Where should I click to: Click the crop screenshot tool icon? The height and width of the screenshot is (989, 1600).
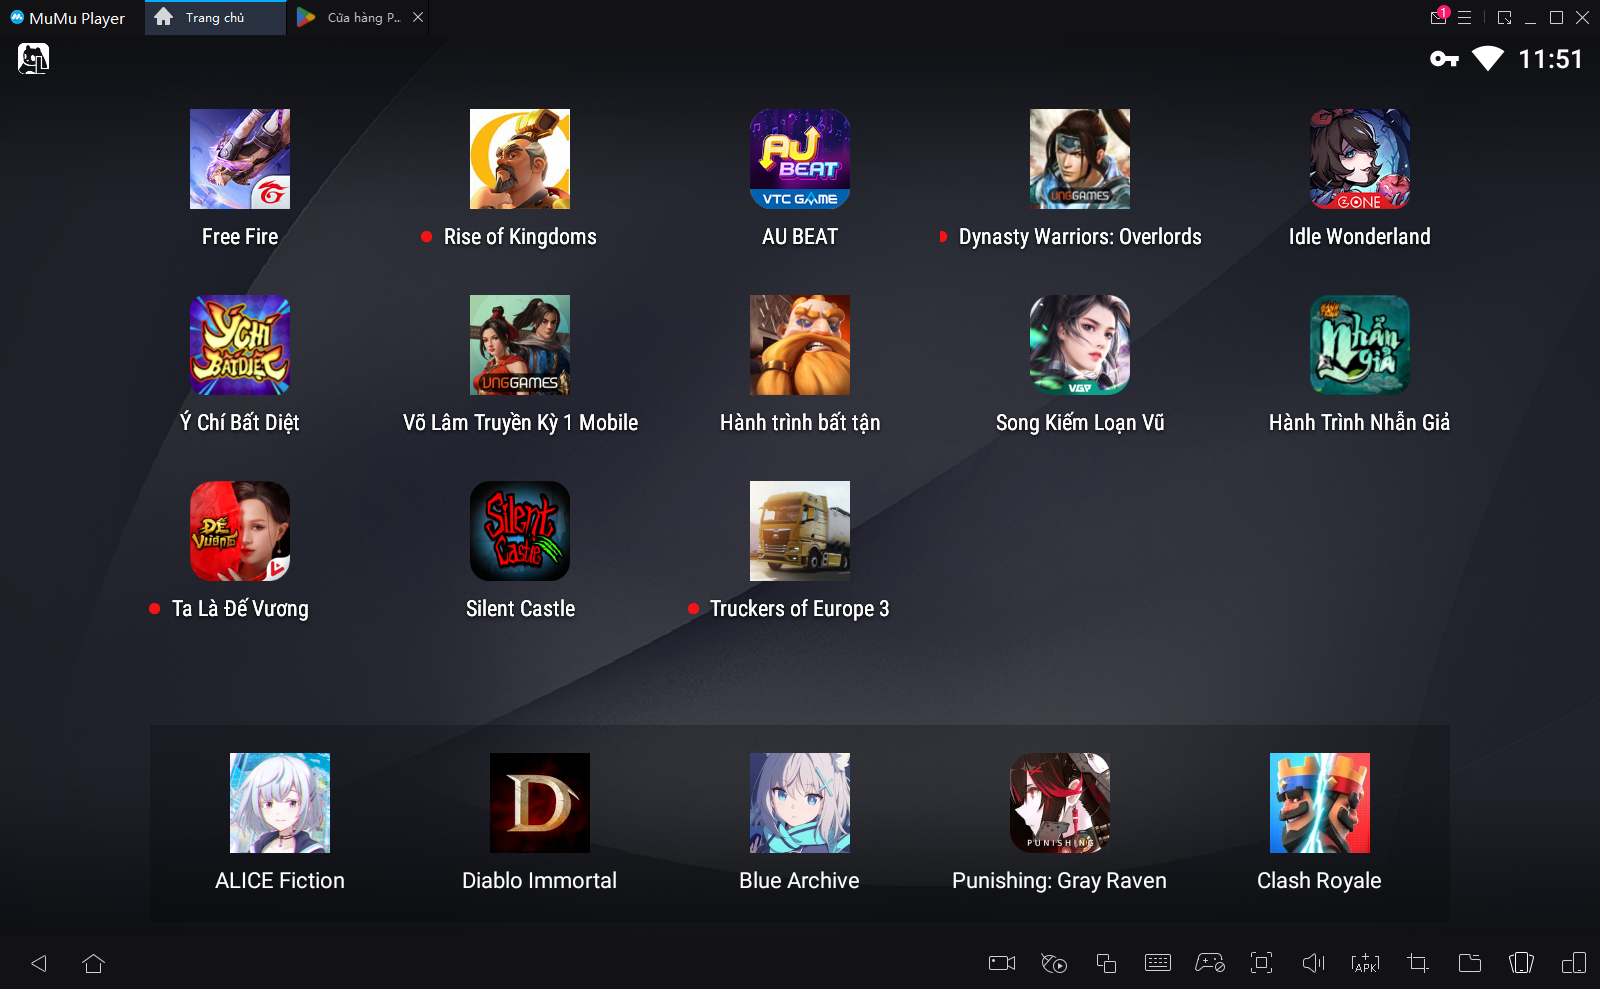pos(1417,963)
